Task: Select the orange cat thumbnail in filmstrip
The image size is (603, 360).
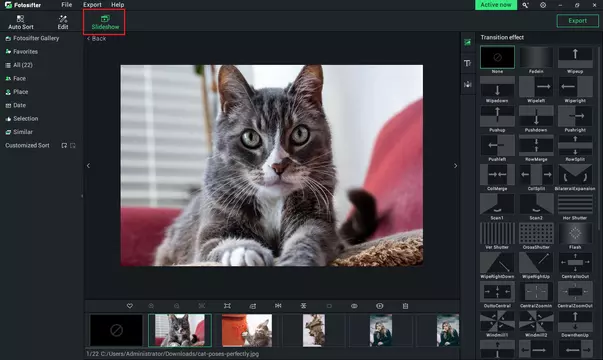Action: coord(247,330)
